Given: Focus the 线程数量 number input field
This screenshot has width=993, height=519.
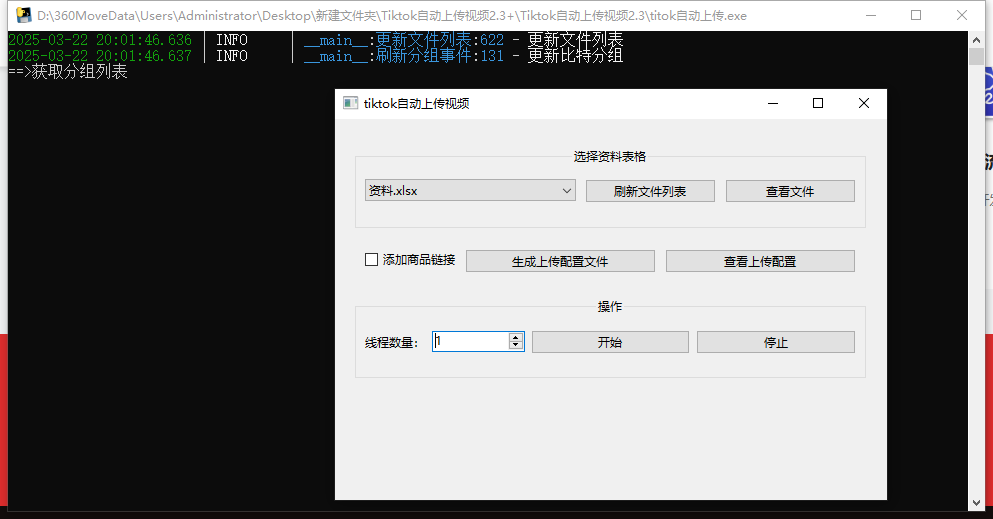Looking at the screenshot, I should point(470,342).
